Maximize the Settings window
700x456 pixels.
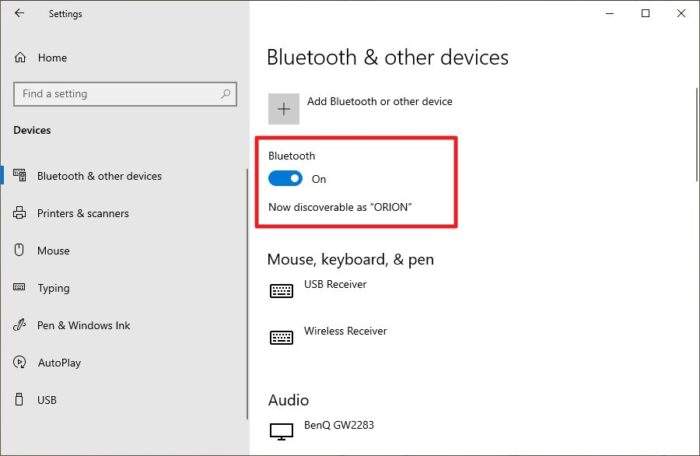(646, 13)
